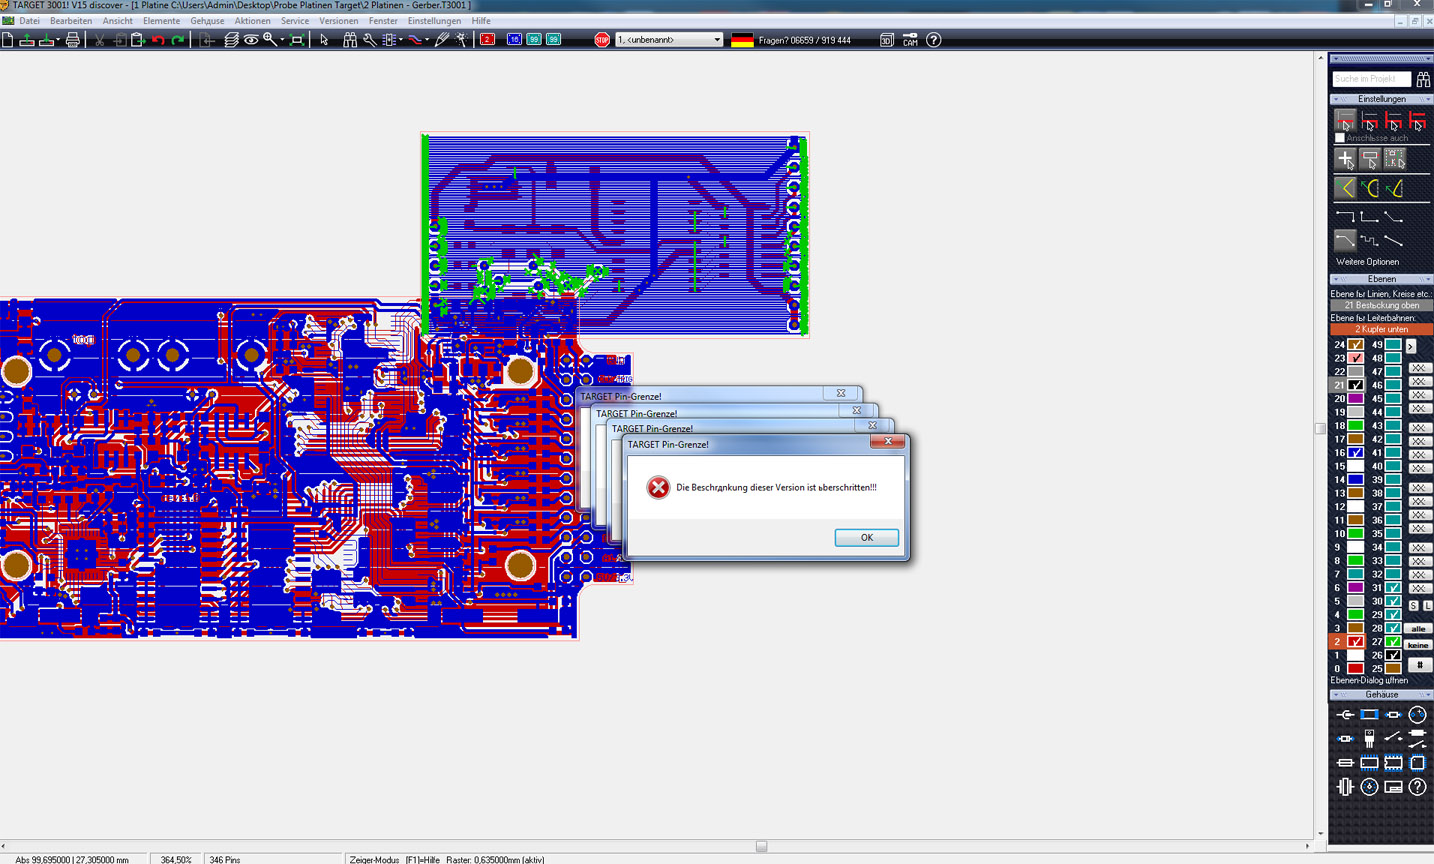Open the Datei menu
The image size is (1434, 864).
tap(30, 20)
